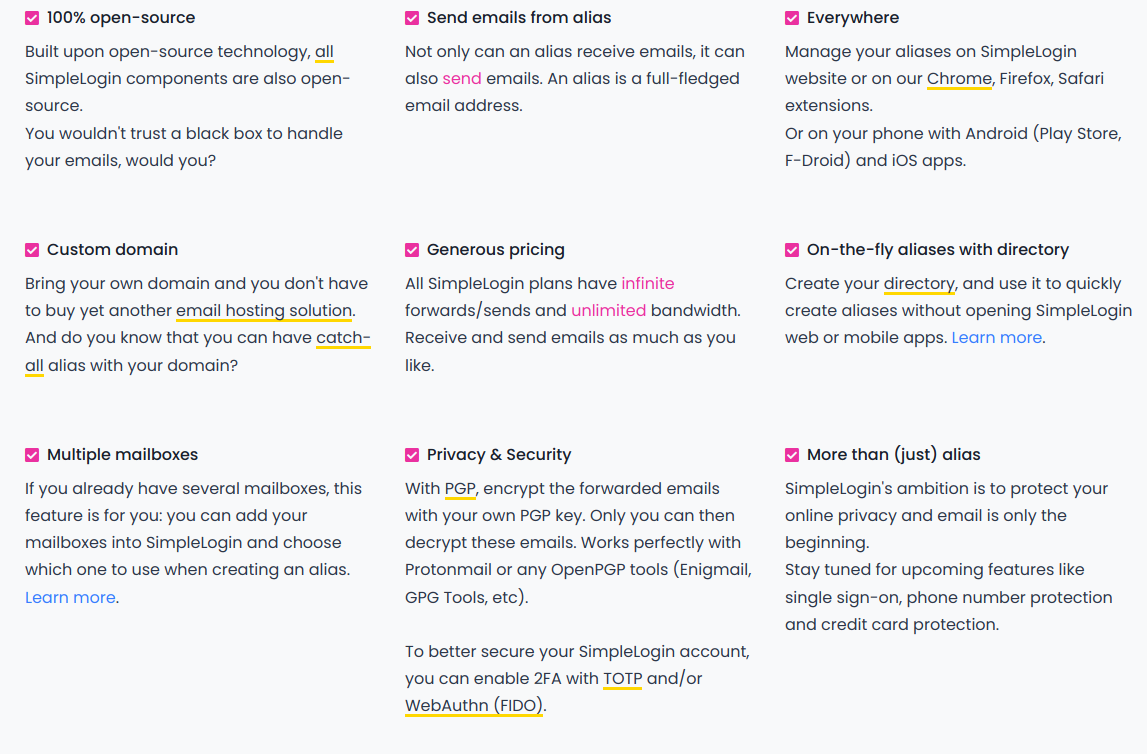Viewport: 1147px width, 754px height.
Task: Click the checkbox icon beside Privacy & Security
Action: pyautogui.click(x=412, y=455)
